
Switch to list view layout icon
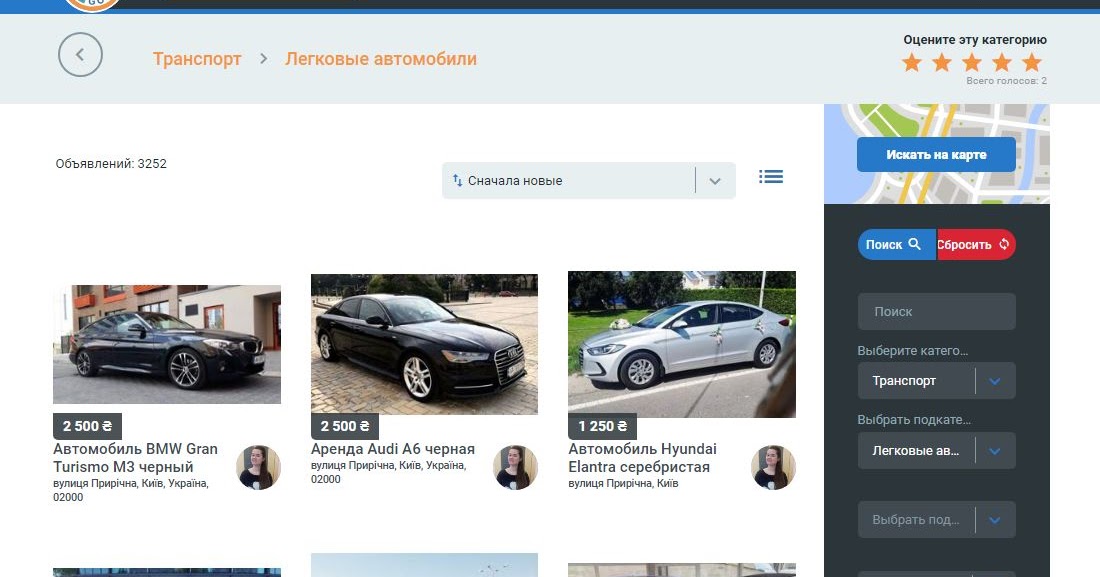(x=770, y=177)
